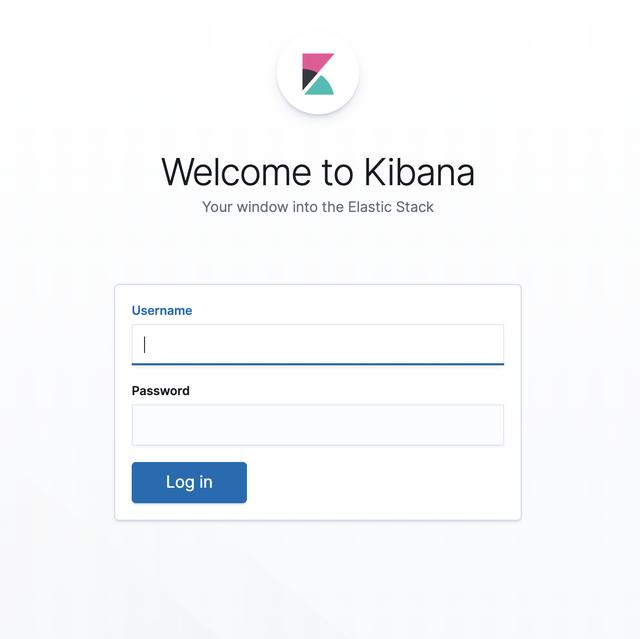Click the Elastic Stack subtitle text
The image size is (640, 639).
pyautogui.click(x=318, y=207)
